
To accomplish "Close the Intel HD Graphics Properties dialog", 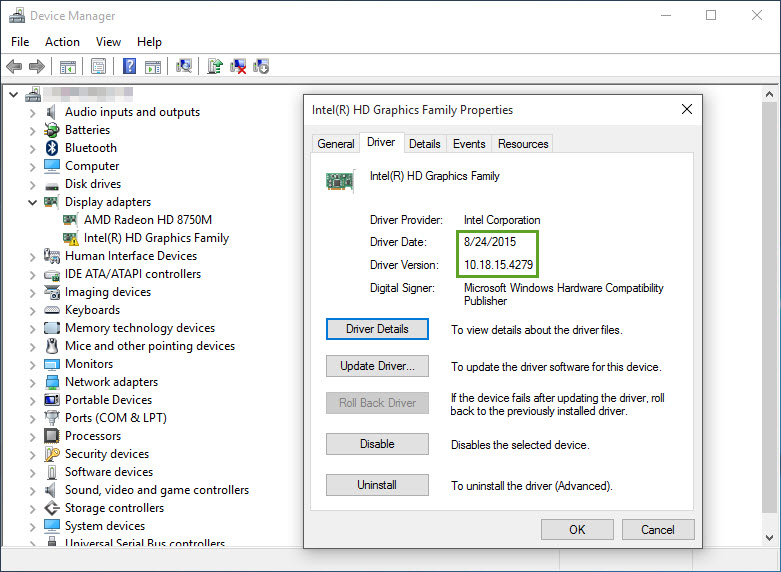I will tap(687, 109).
